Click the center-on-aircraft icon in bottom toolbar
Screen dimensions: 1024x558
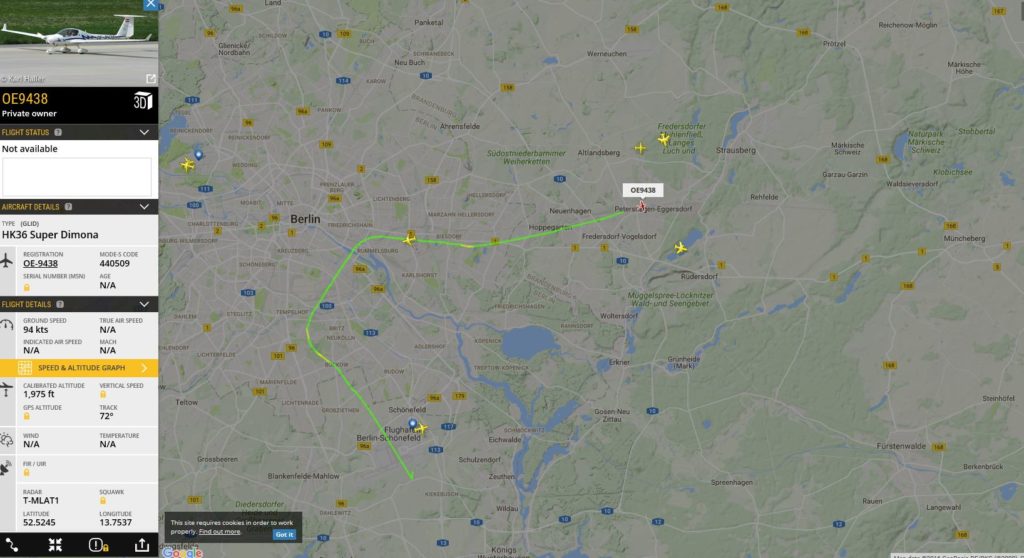[55, 544]
